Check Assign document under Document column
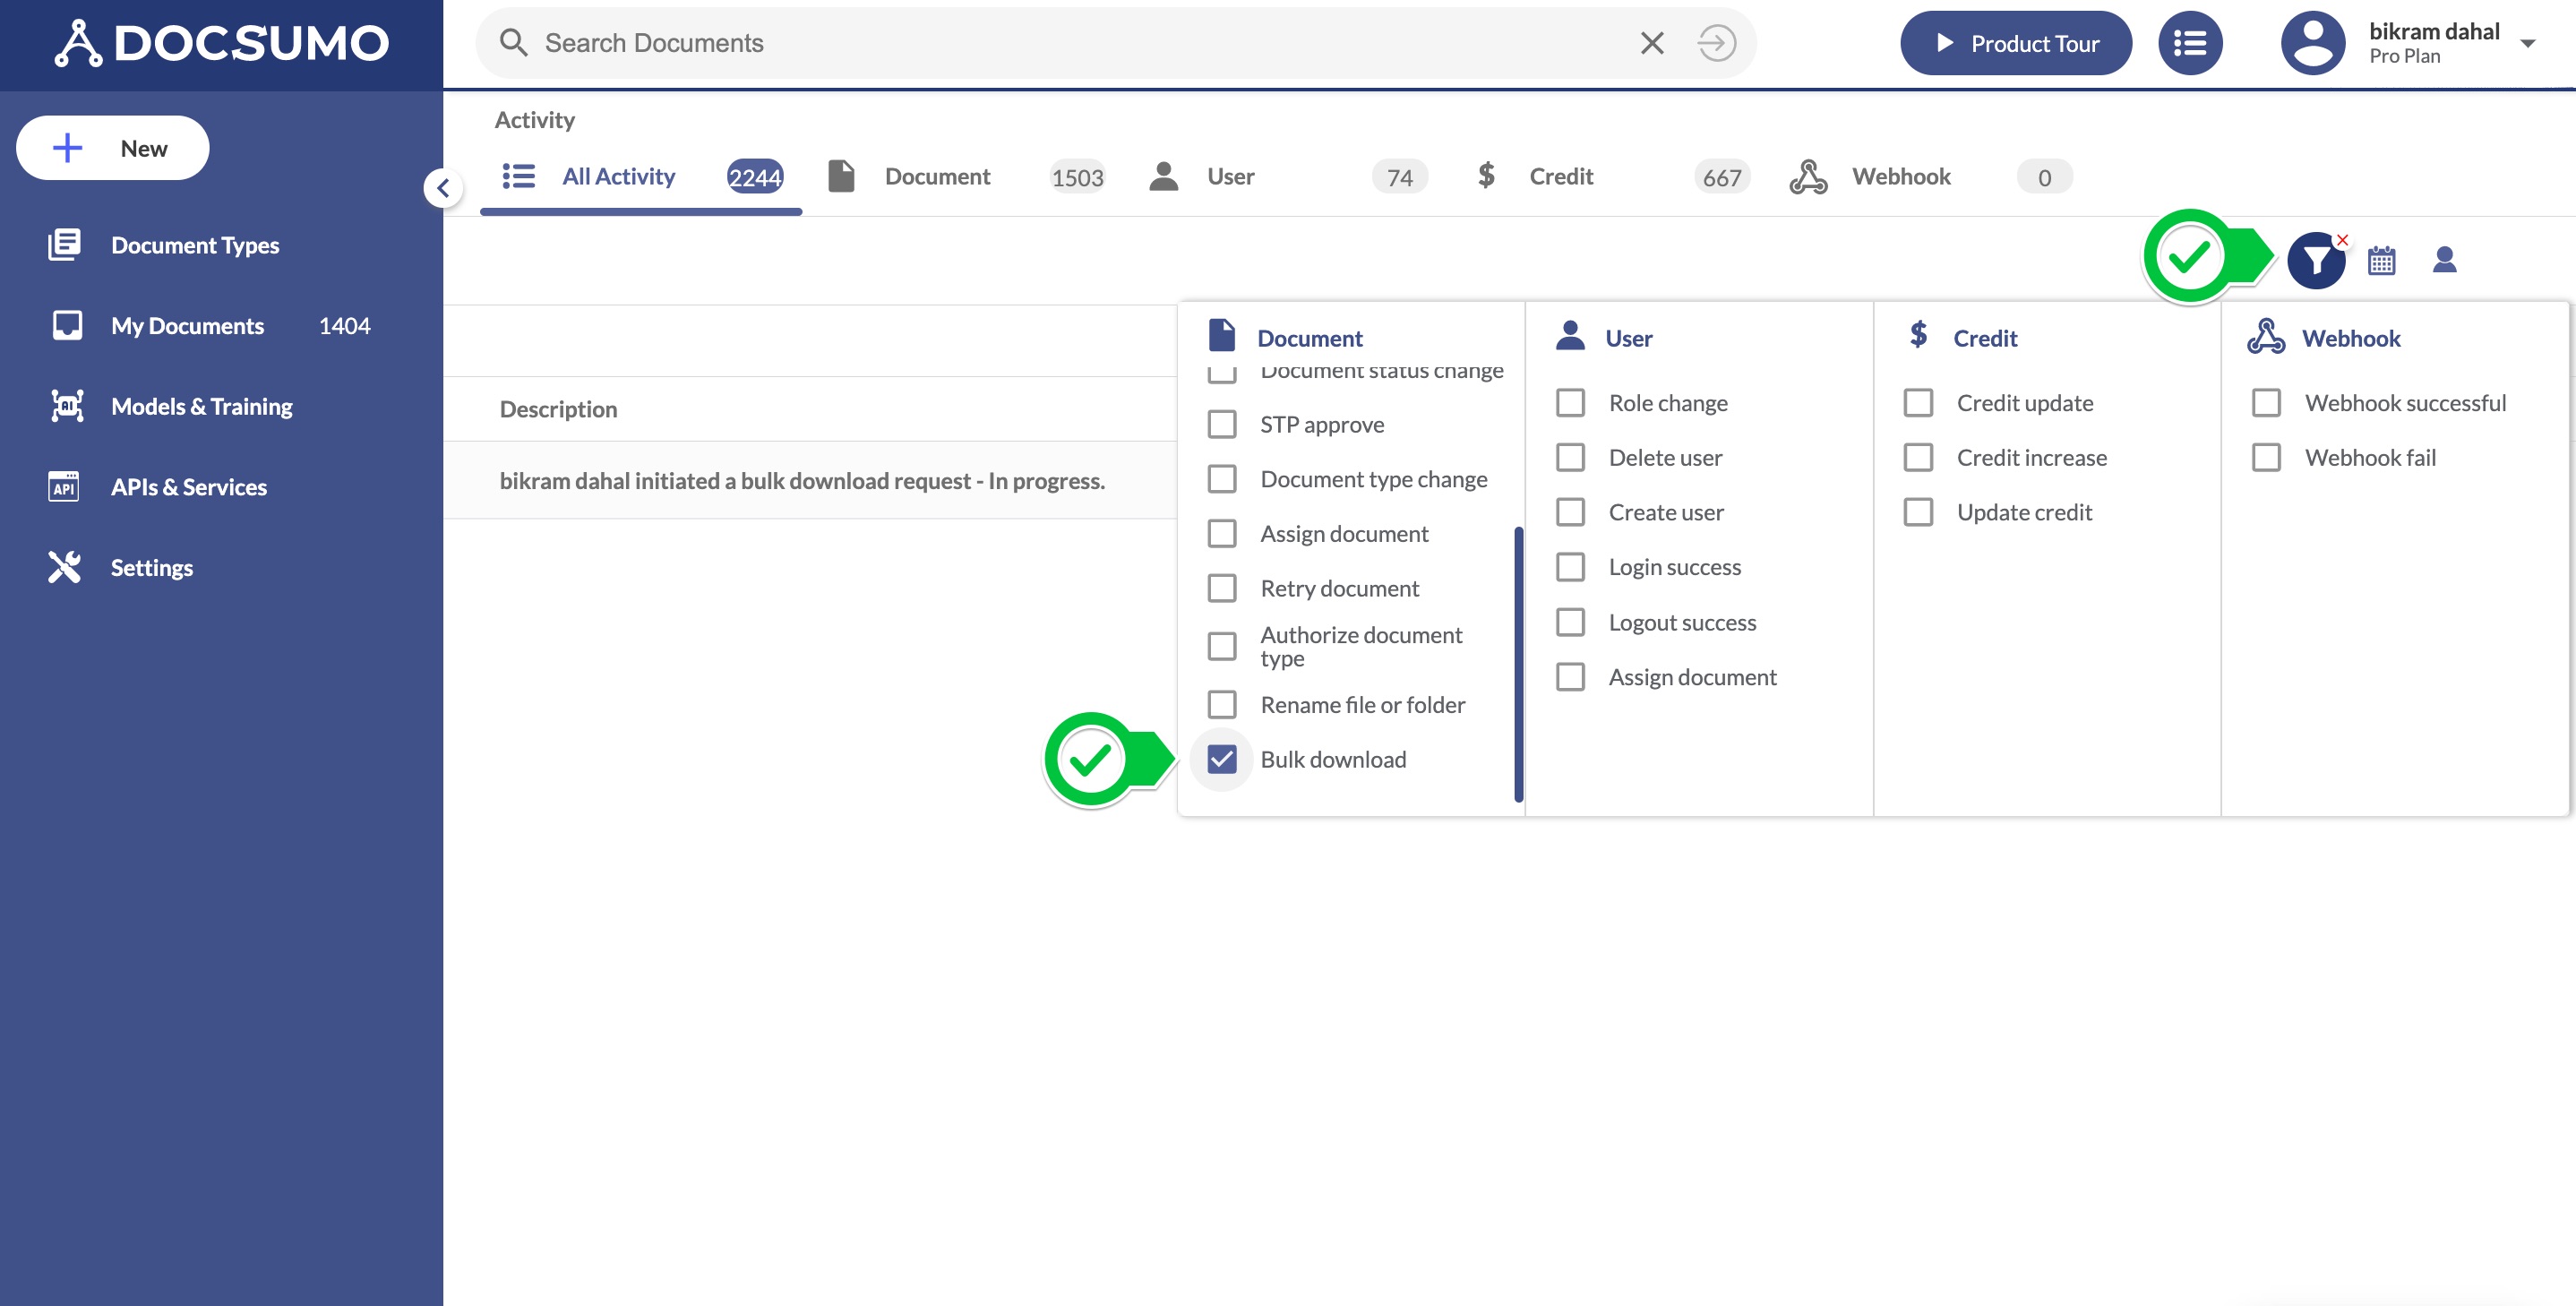 point(1221,533)
